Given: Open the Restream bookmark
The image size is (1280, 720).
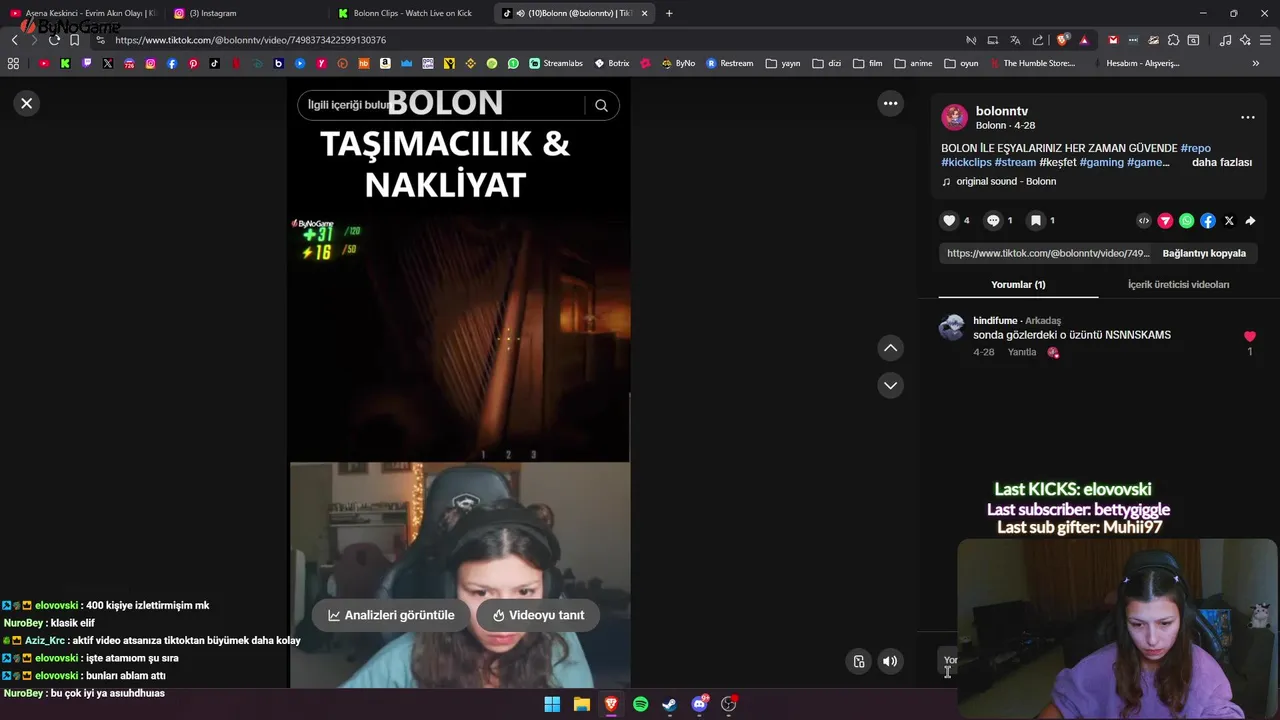Looking at the screenshot, I should (730, 63).
